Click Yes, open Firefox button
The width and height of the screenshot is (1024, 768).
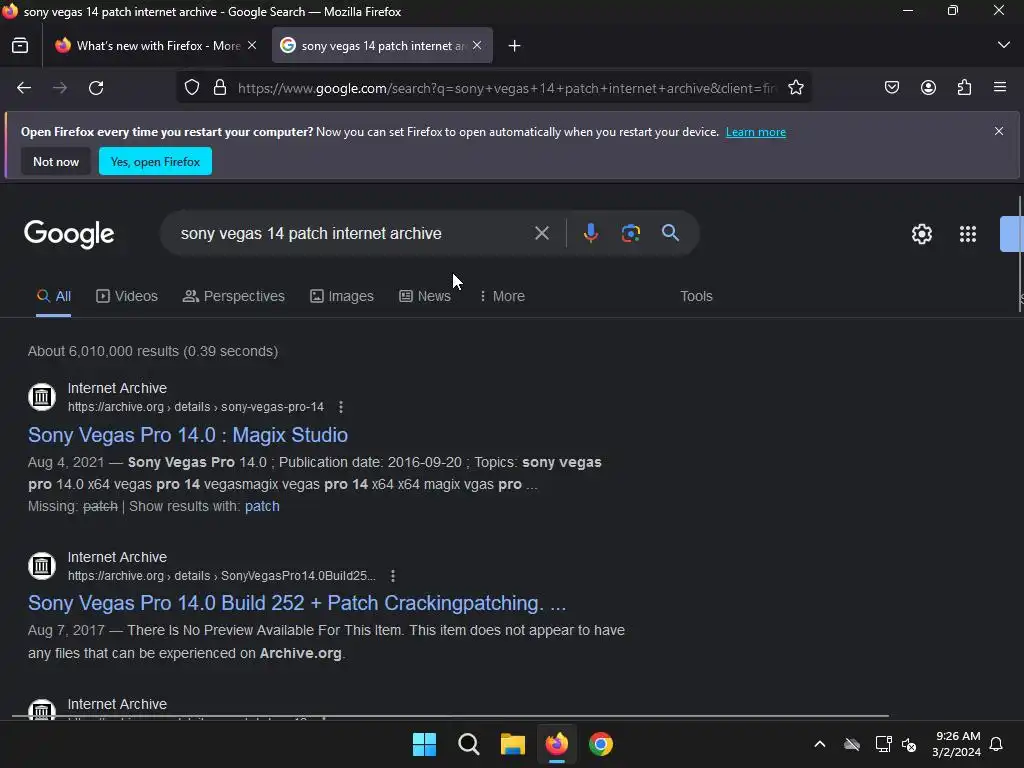pyautogui.click(x=155, y=161)
